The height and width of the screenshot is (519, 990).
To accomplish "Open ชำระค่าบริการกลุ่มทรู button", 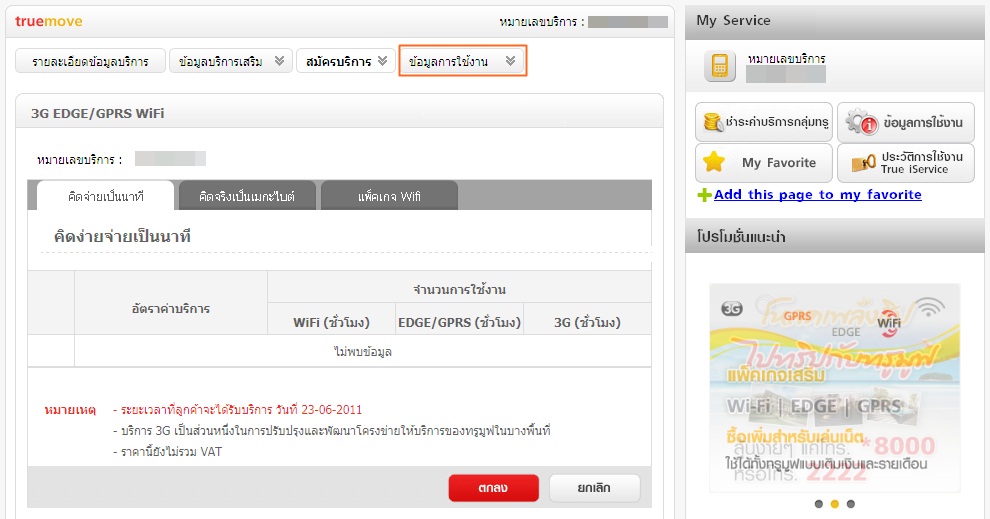I will 764,122.
